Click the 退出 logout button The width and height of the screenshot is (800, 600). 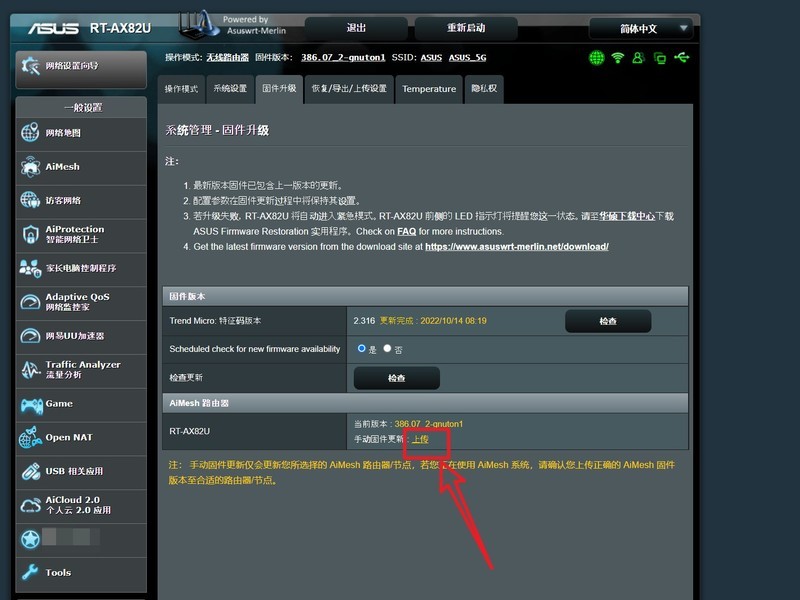[356, 28]
